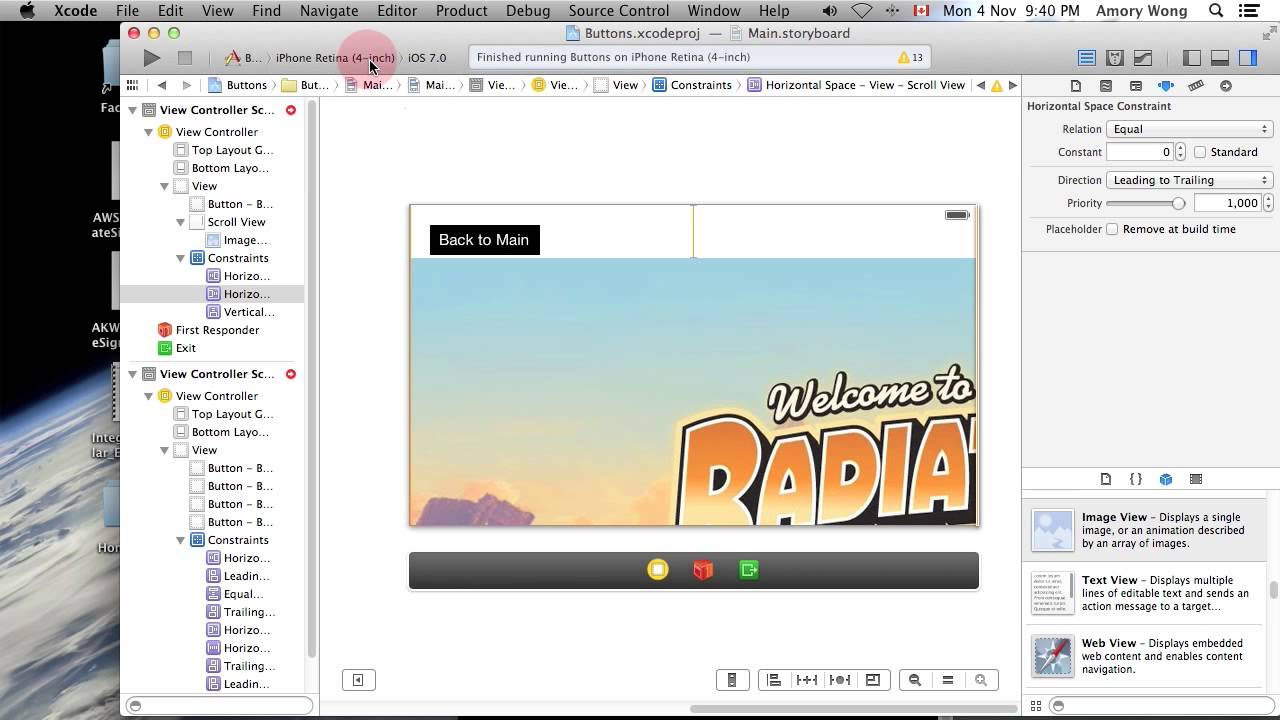Switch library to icon grid view
This screenshot has width=1280, height=720.
[1036, 705]
